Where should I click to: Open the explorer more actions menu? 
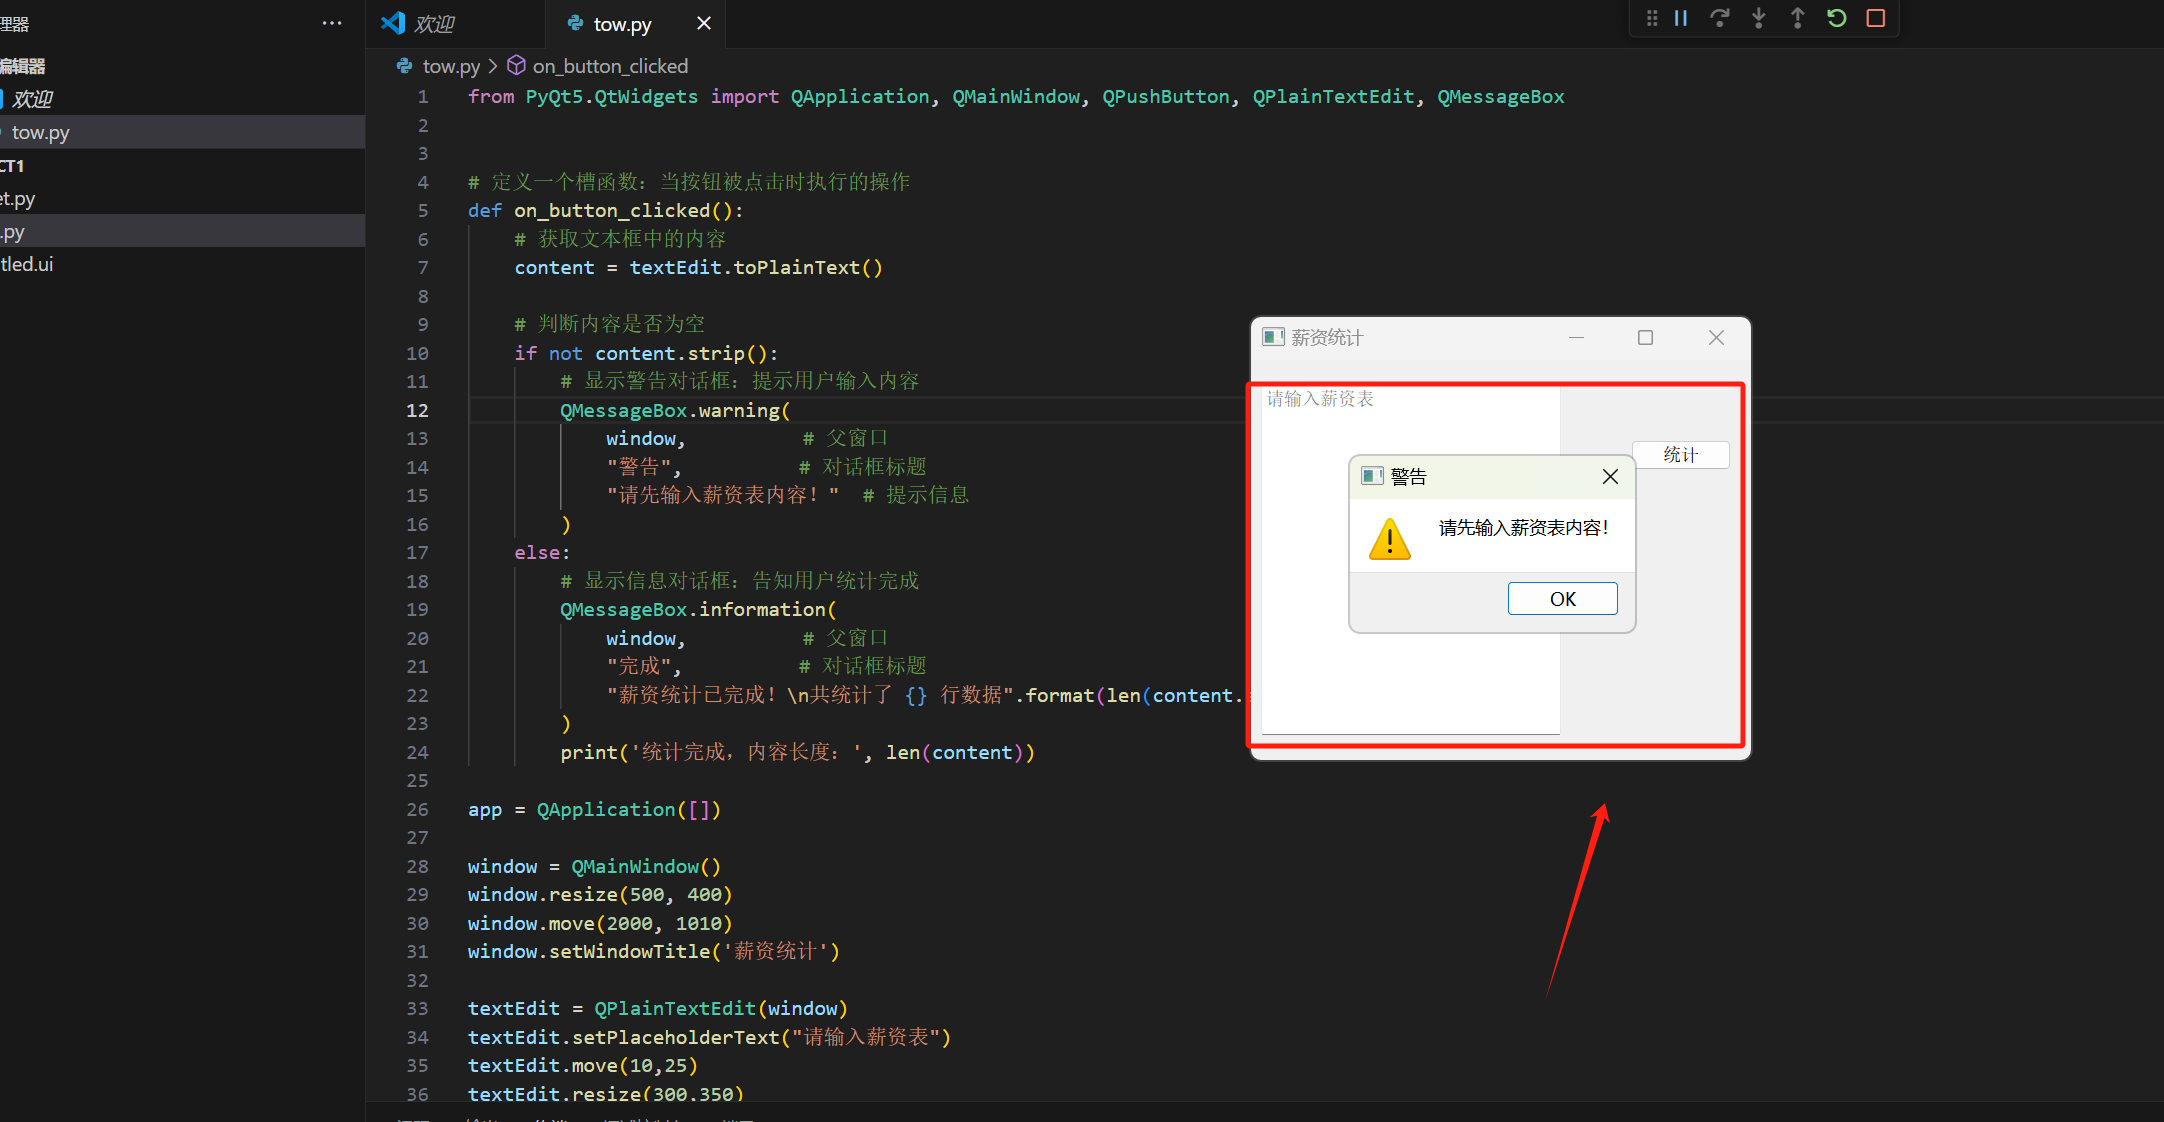click(332, 23)
